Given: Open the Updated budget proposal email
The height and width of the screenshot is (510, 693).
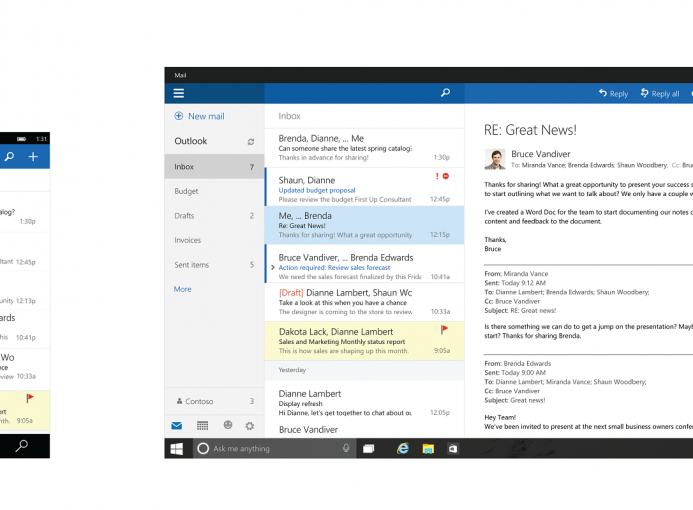Looking at the screenshot, I should (x=364, y=186).
